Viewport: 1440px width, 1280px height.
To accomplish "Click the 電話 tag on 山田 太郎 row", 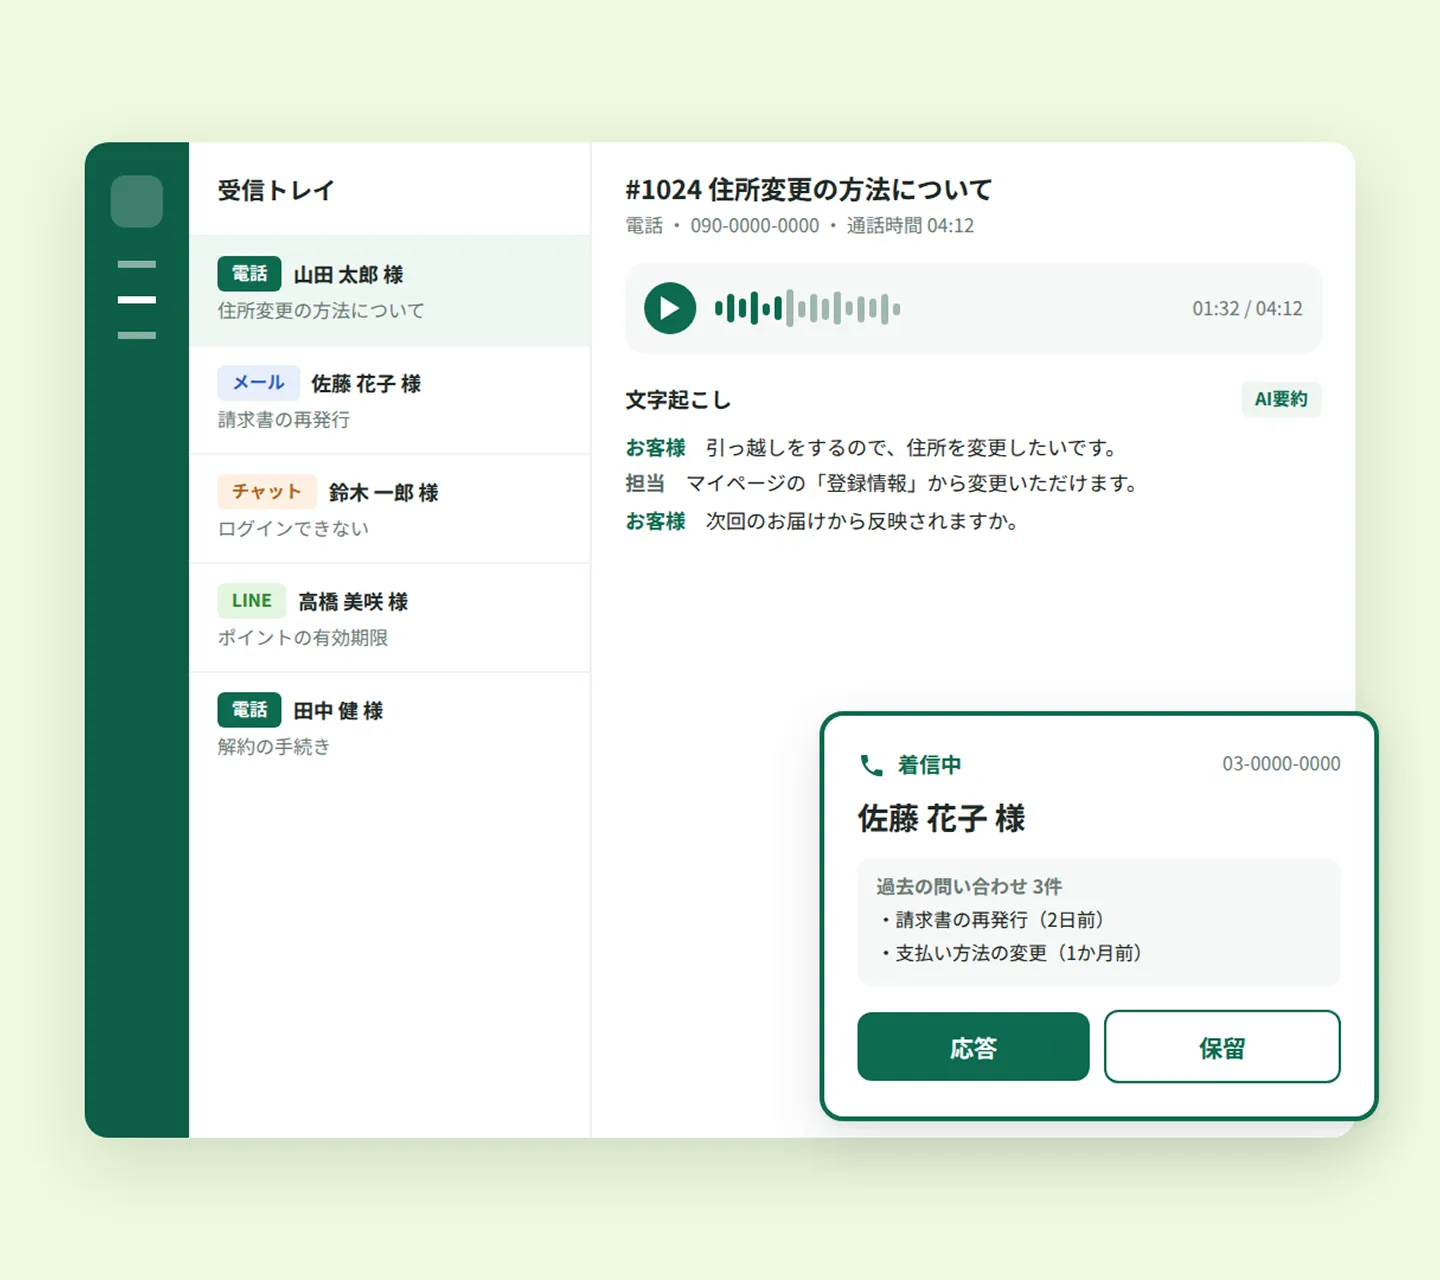I will pos(250,274).
